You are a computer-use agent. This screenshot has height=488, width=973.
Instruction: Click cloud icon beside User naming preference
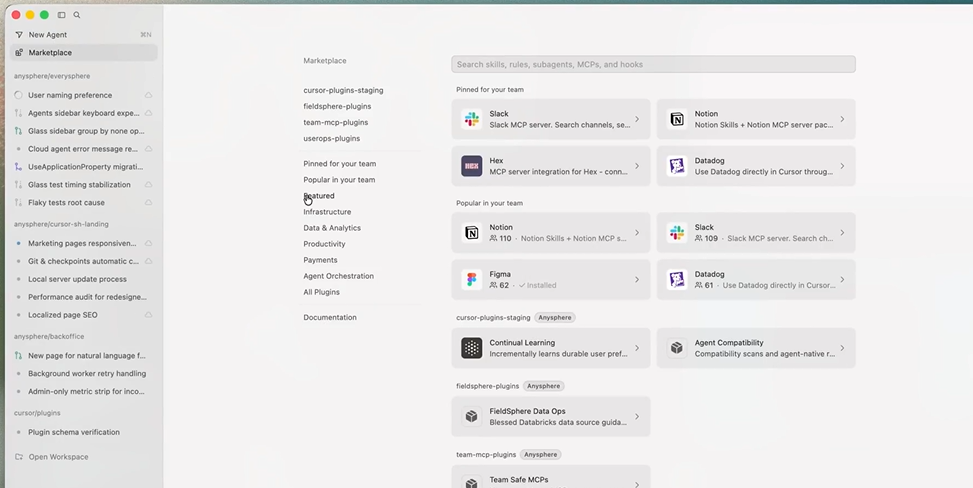point(148,96)
